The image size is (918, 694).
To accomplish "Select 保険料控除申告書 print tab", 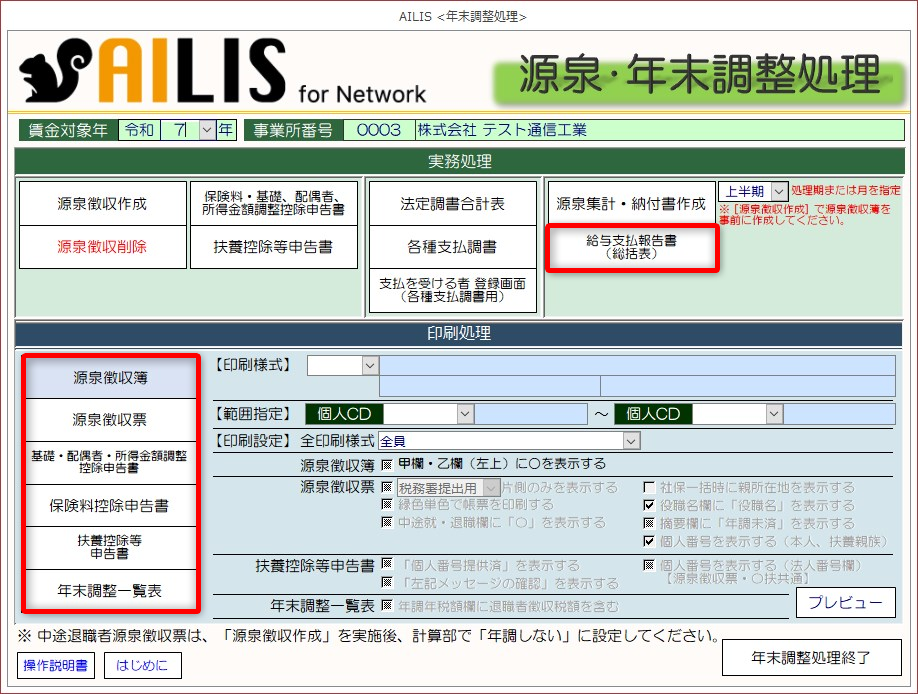I will click(x=111, y=505).
